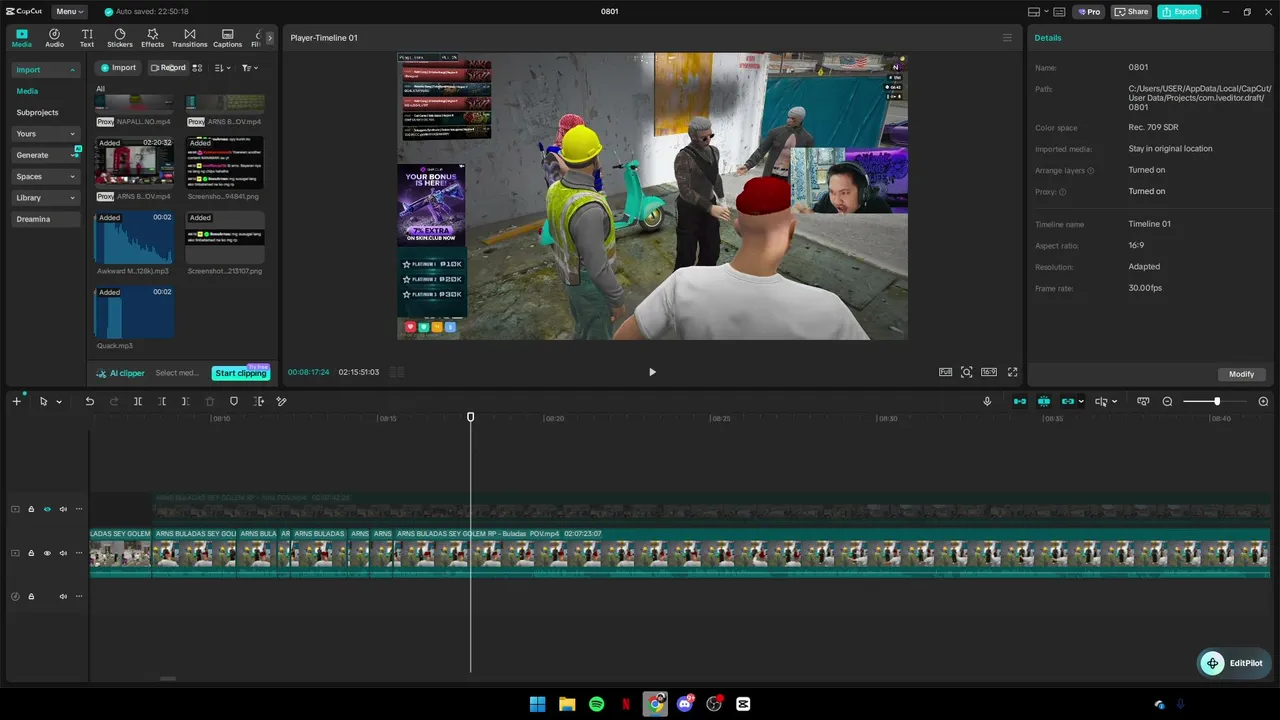Viewport: 1280px width, 720px height.
Task: Lock the audio track
Action: [31, 597]
